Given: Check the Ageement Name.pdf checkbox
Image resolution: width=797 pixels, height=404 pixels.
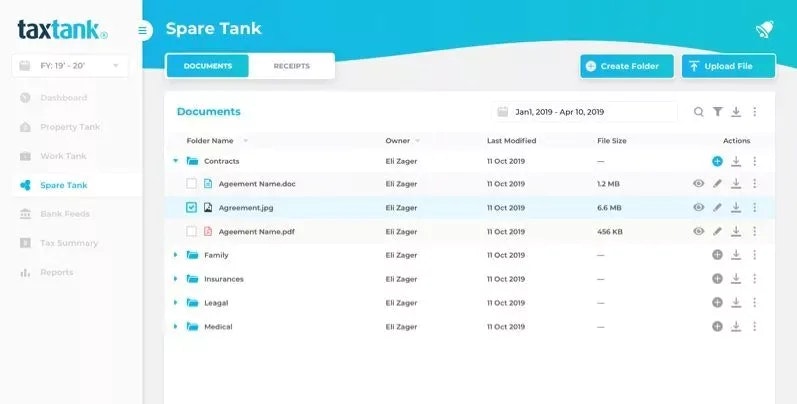Looking at the screenshot, I should point(191,231).
